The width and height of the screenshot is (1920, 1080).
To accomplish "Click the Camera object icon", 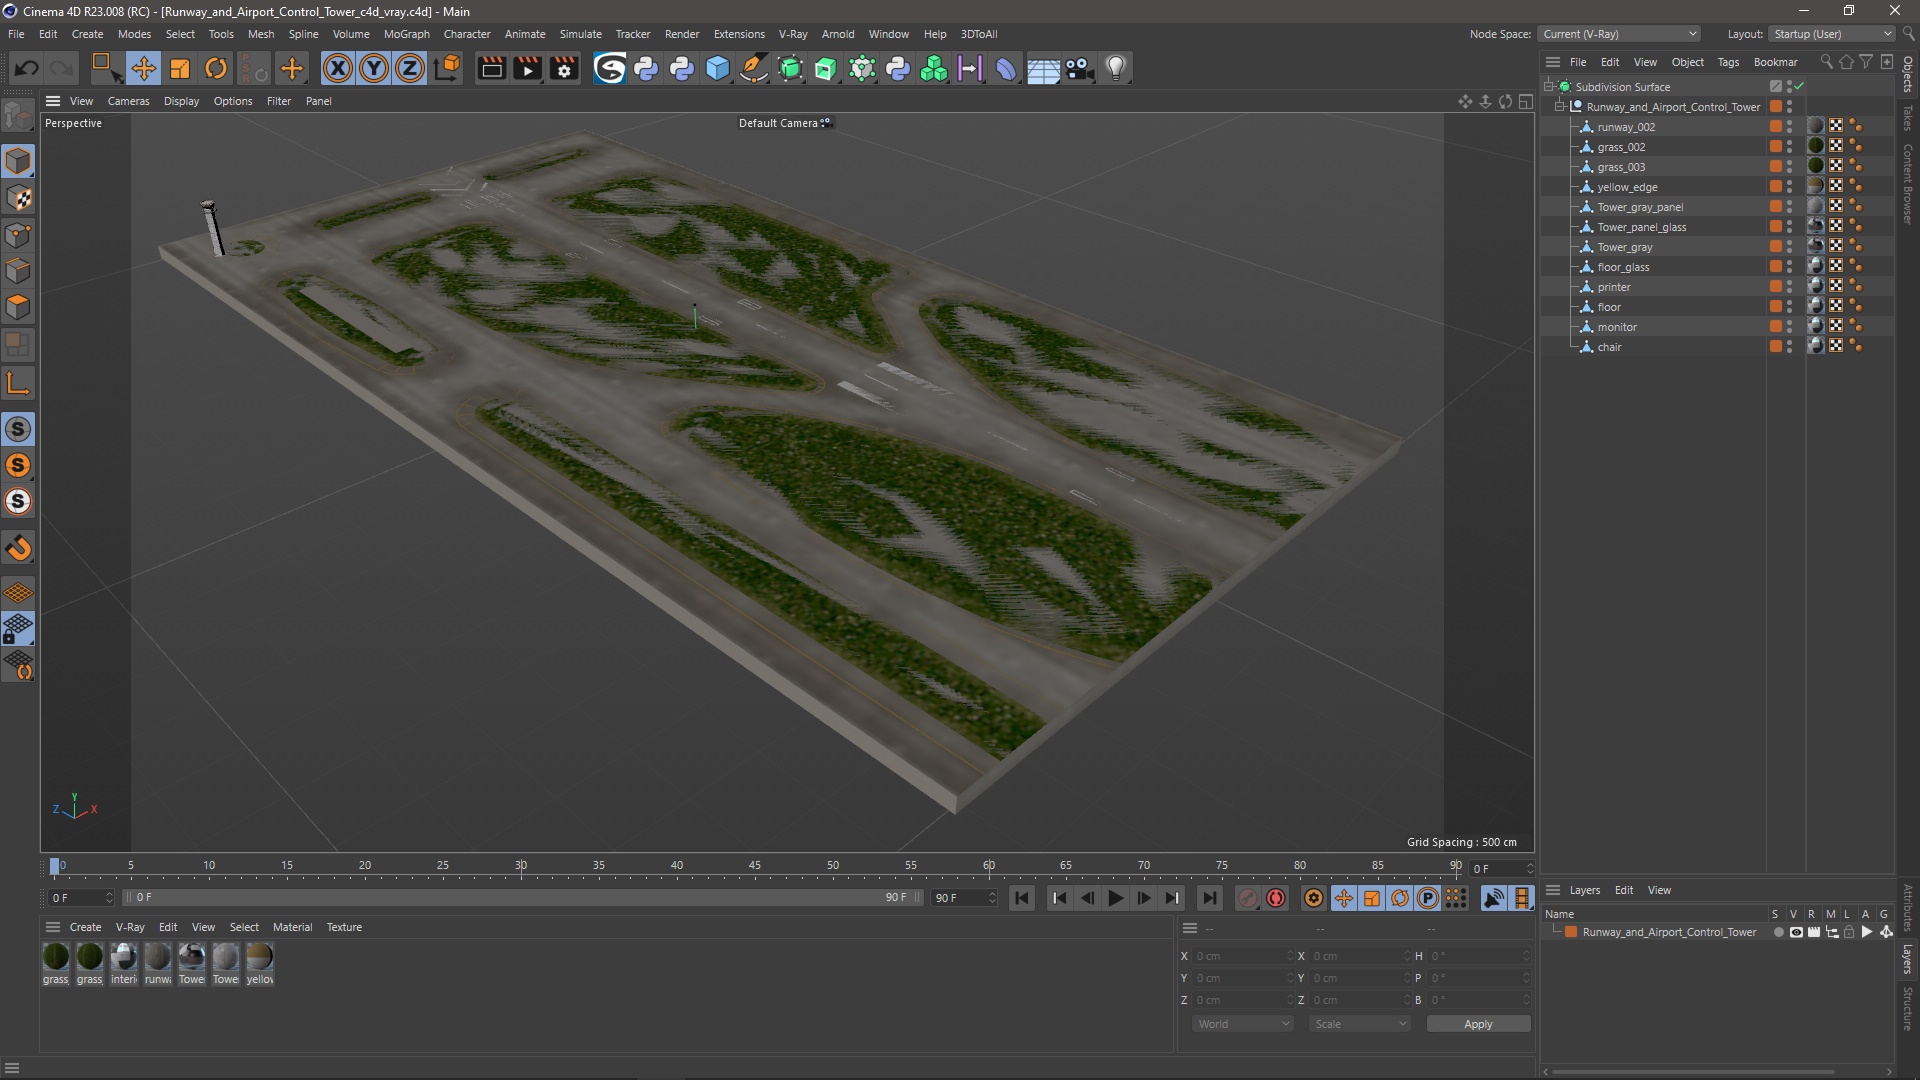I will [1079, 68].
